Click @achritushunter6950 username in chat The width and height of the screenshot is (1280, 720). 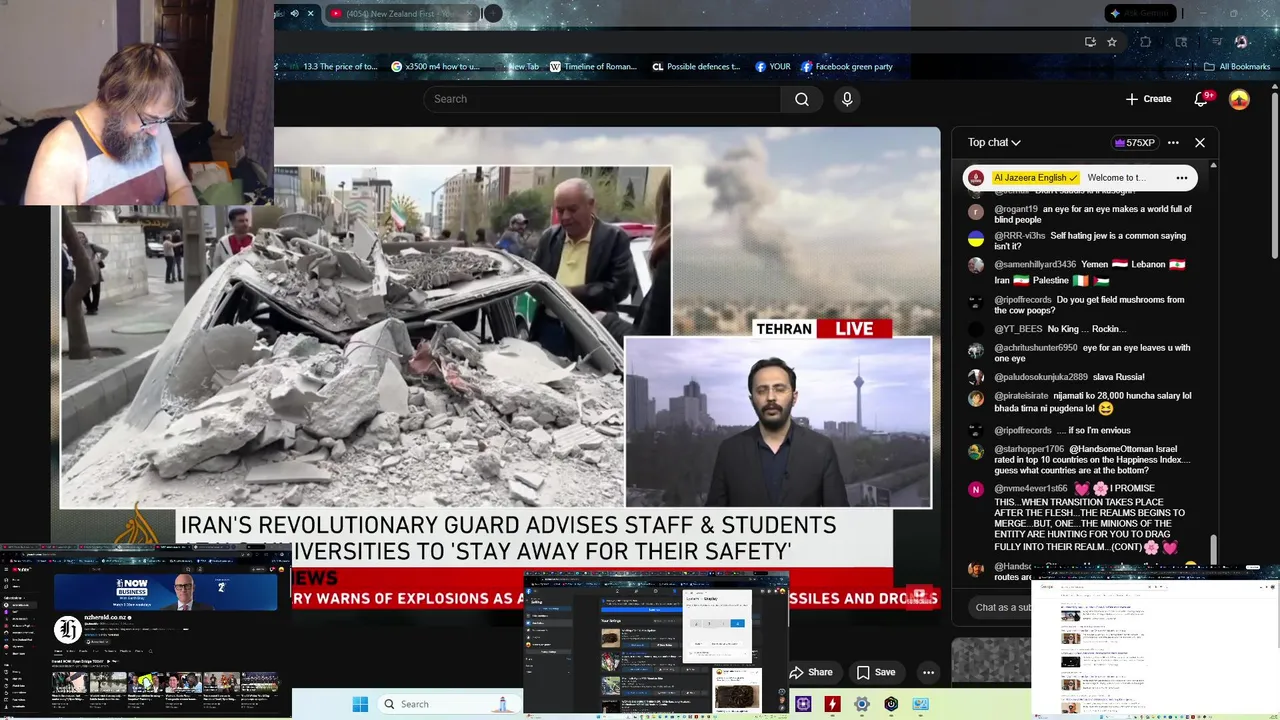click(1036, 348)
